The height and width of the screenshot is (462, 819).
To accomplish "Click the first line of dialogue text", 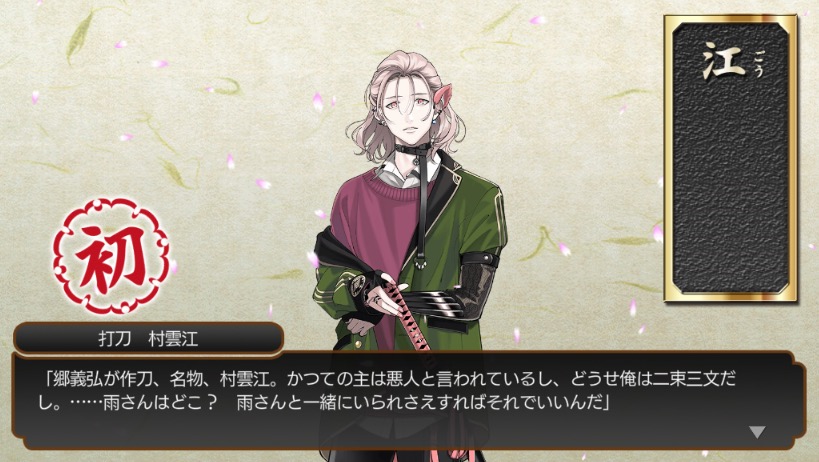I will point(390,379).
